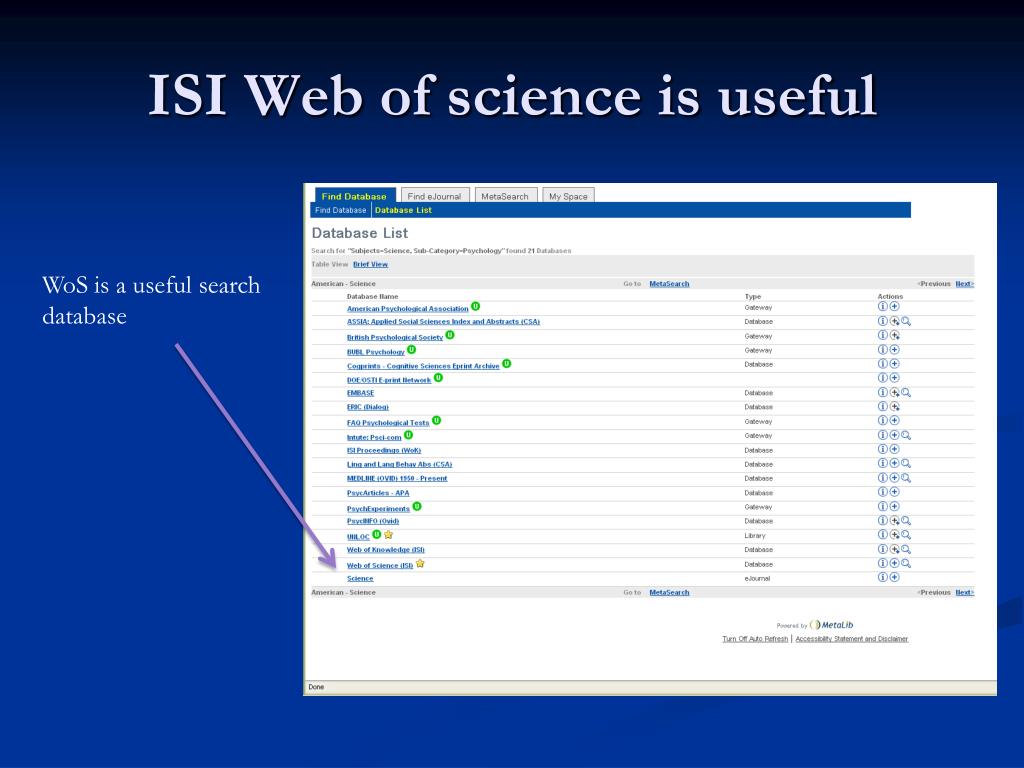The height and width of the screenshot is (768, 1024).
Task: Open the ERIC (Dialog) link
Action: (368, 408)
